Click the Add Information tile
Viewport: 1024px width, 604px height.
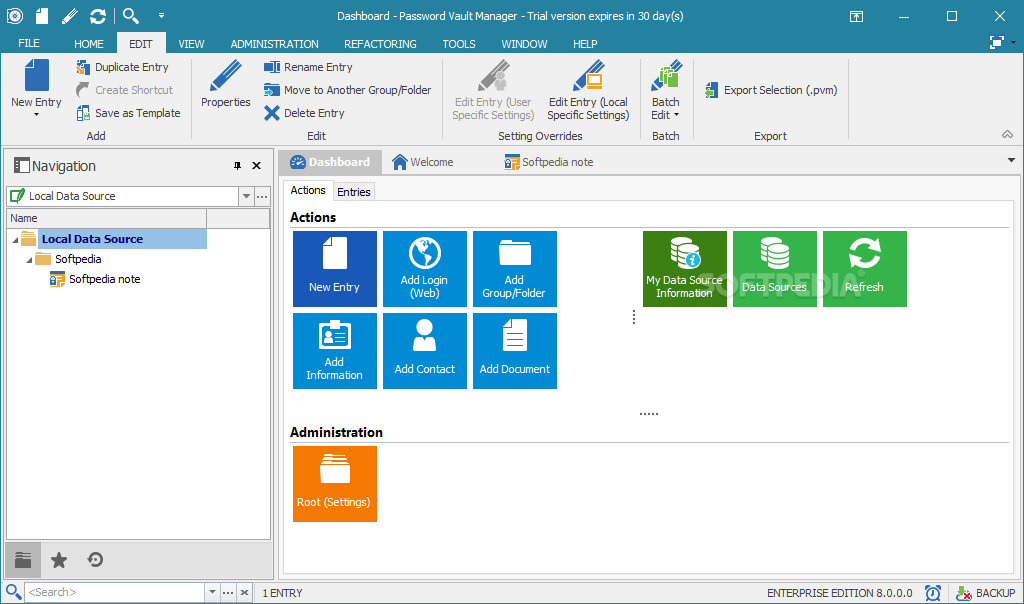[x=334, y=351]
